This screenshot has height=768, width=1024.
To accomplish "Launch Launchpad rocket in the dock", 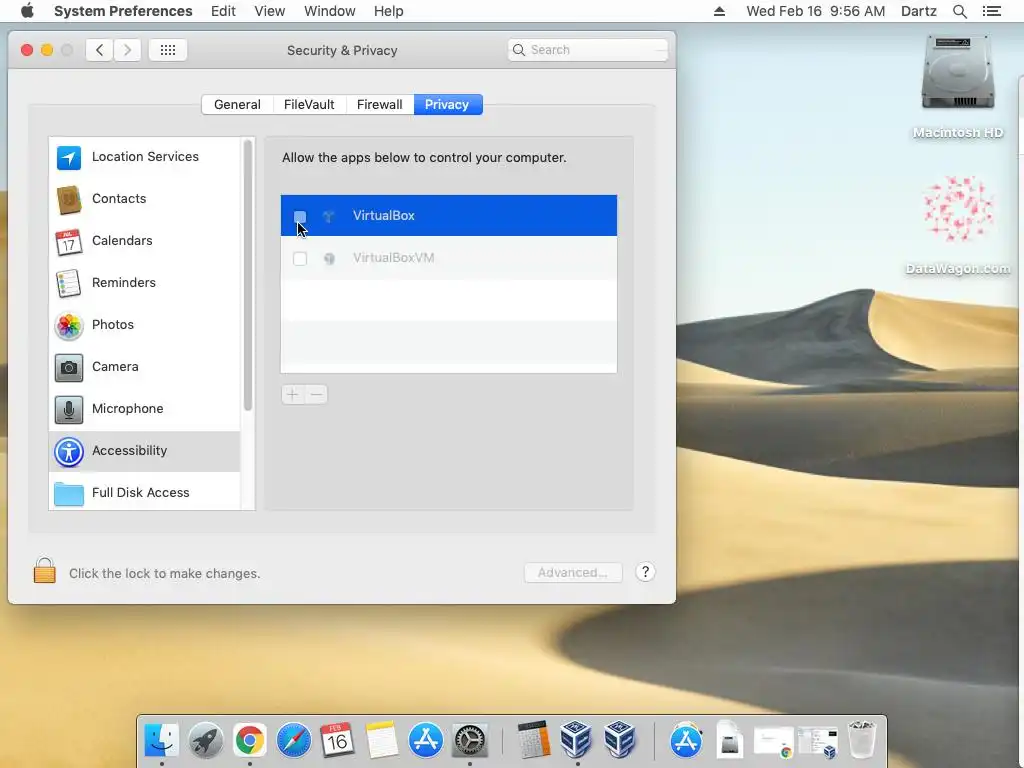I will tap(205, 740).
